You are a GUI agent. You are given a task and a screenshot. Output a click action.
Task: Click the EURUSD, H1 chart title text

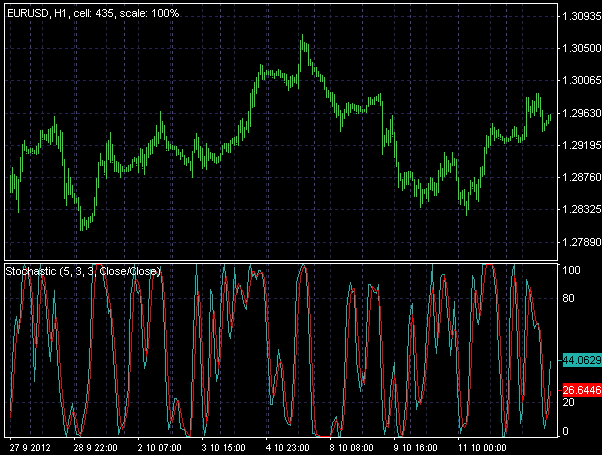coord(93,13)
